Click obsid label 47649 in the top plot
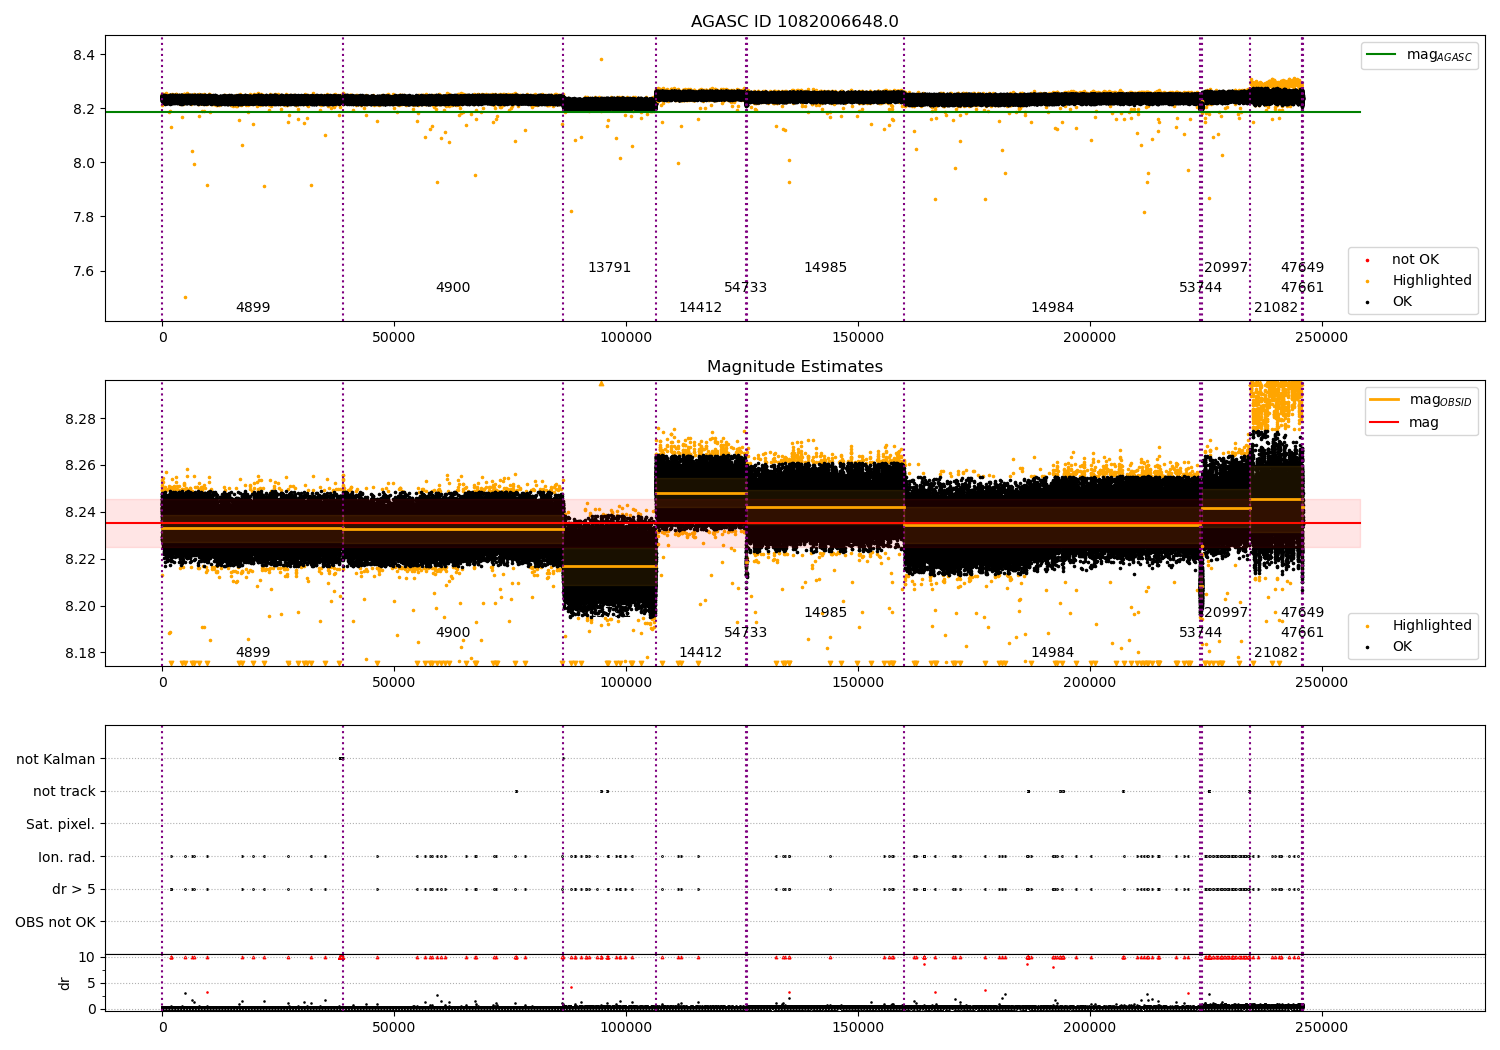1500x1050 pixels. [1302, 268]
